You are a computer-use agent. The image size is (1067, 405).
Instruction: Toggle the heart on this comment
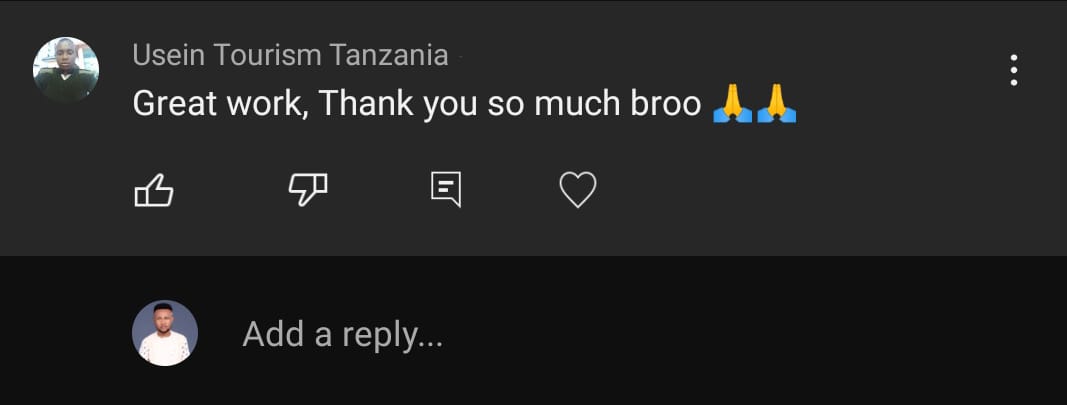click(x=578, y=190)
